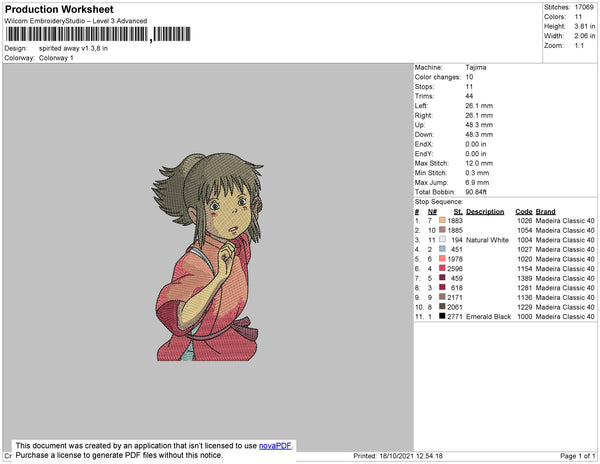Click the embroidered girl design preview
The height and width of the screenshot is (464, 600).
click(x=207, y=257)
